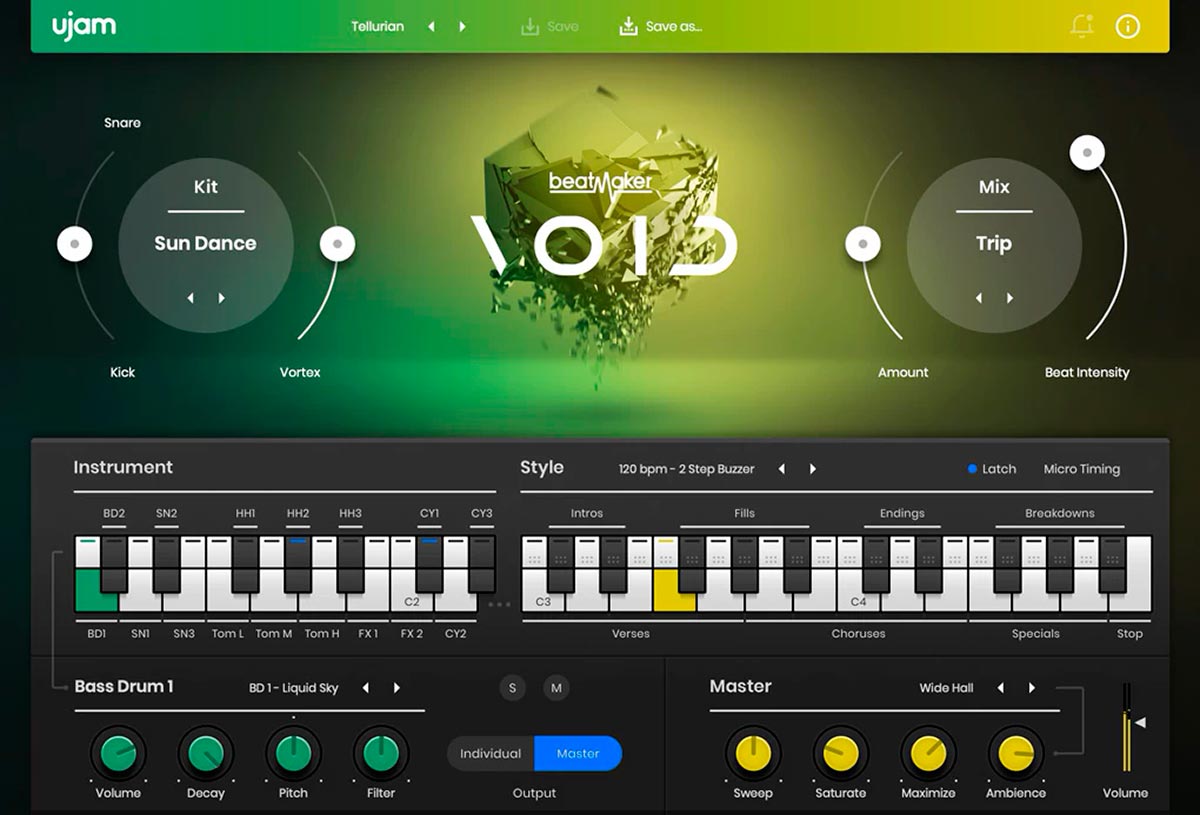
Task: Click the Save download icon
Action: pos(530,26)
